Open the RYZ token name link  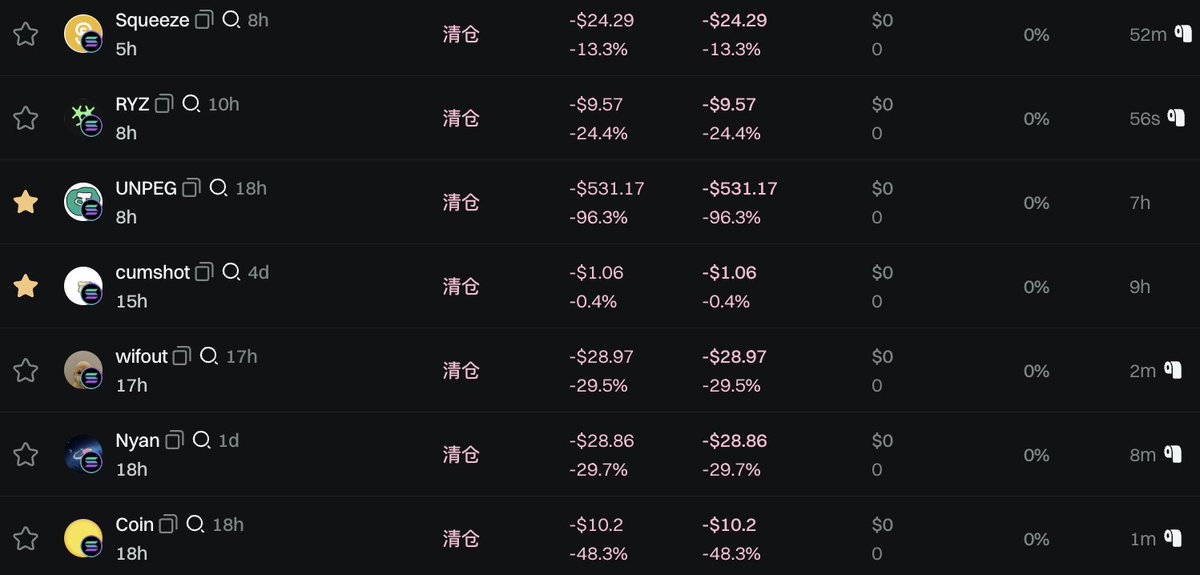click(132, 104)
